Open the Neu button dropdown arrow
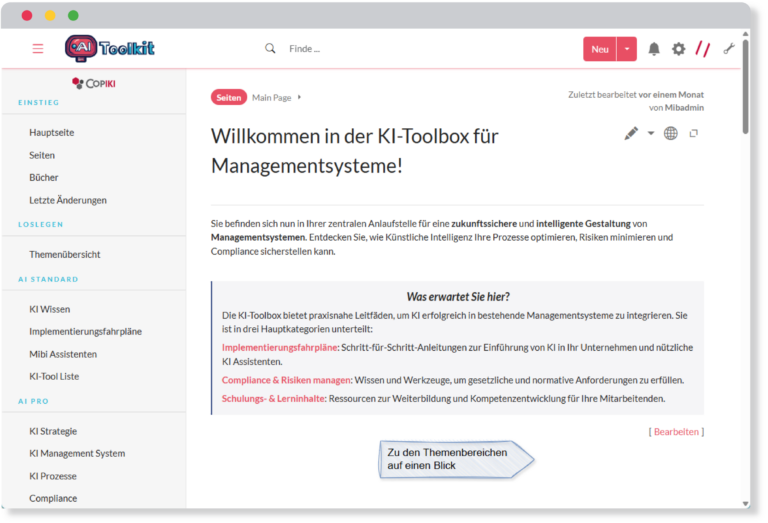The width and height of the screenshot is (768, 523). pyautogui.click(x=626, y=49)
